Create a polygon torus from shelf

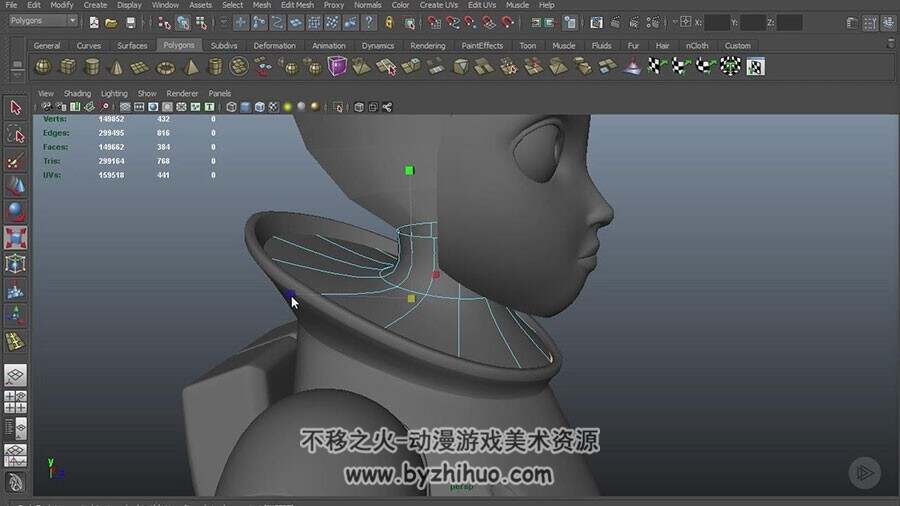165,67
